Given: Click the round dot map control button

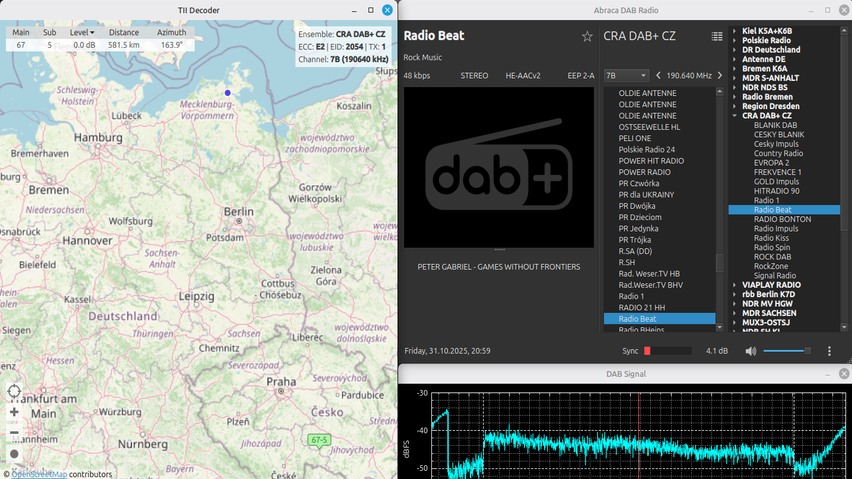Looking at the screenshot, I should click(x=14, y=454).
